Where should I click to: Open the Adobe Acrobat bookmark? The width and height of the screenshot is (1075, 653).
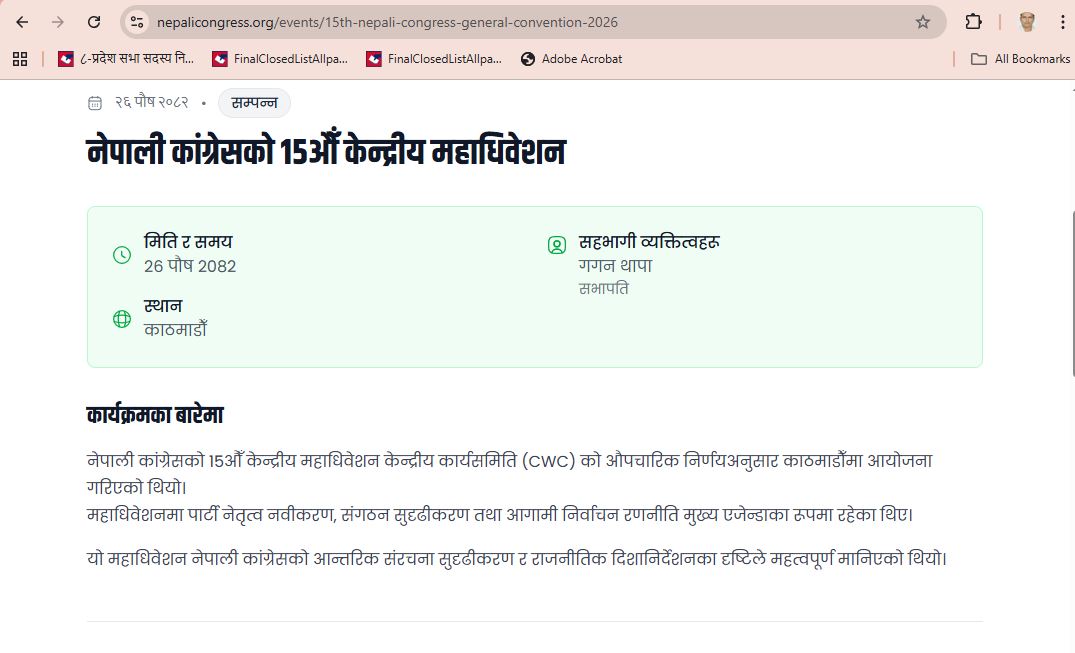(571, 59)
